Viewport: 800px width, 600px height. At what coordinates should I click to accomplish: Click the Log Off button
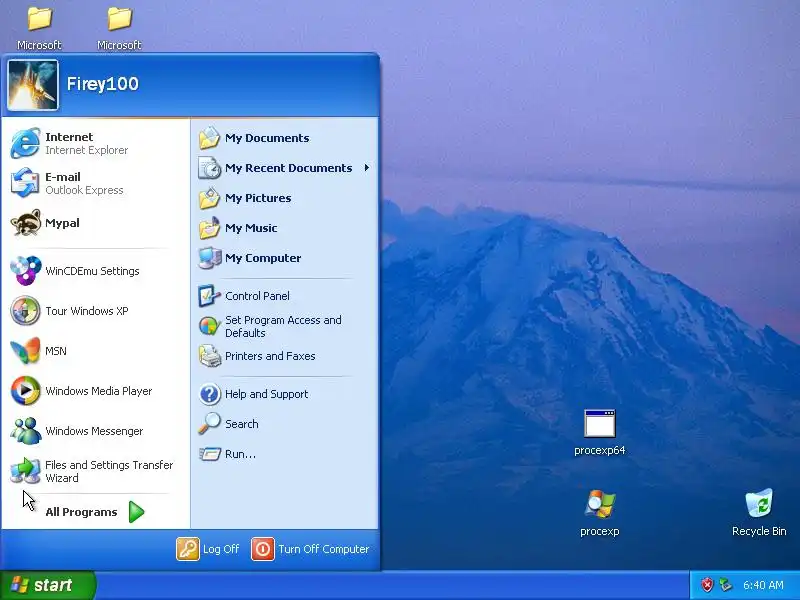click(208, 549)
